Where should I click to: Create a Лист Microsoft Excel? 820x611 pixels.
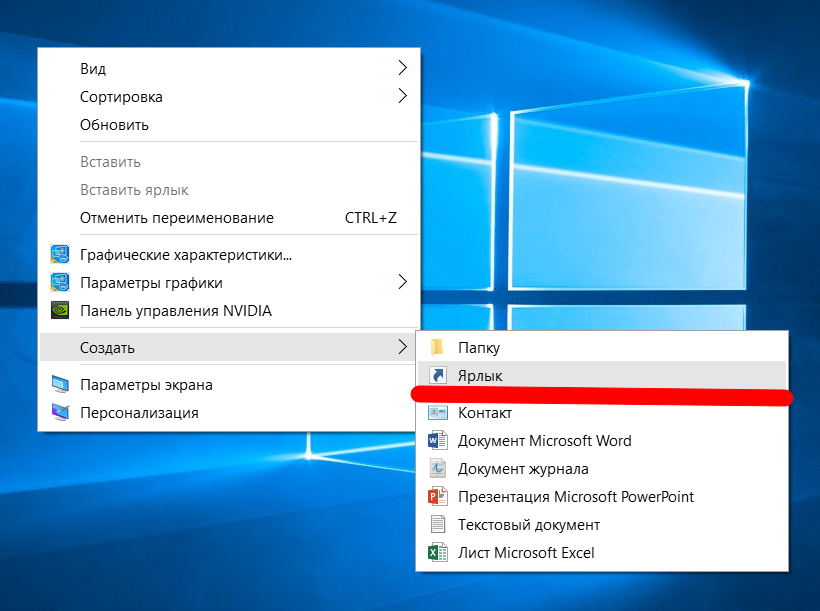coord(602,552)
